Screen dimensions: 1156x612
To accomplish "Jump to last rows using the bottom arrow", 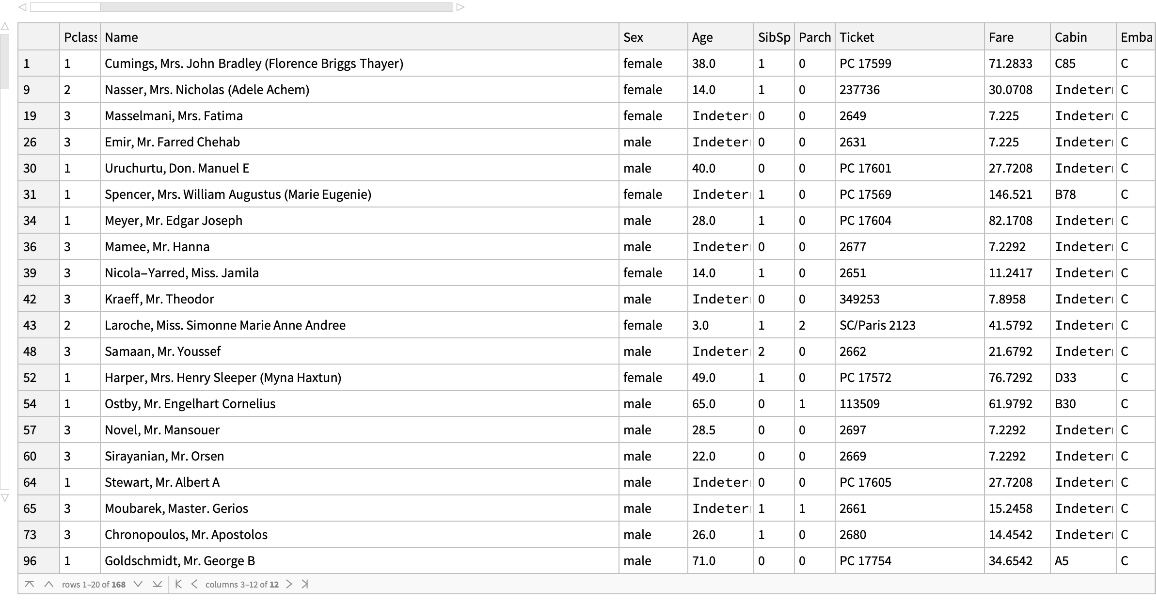I will [x=157, y=584].
